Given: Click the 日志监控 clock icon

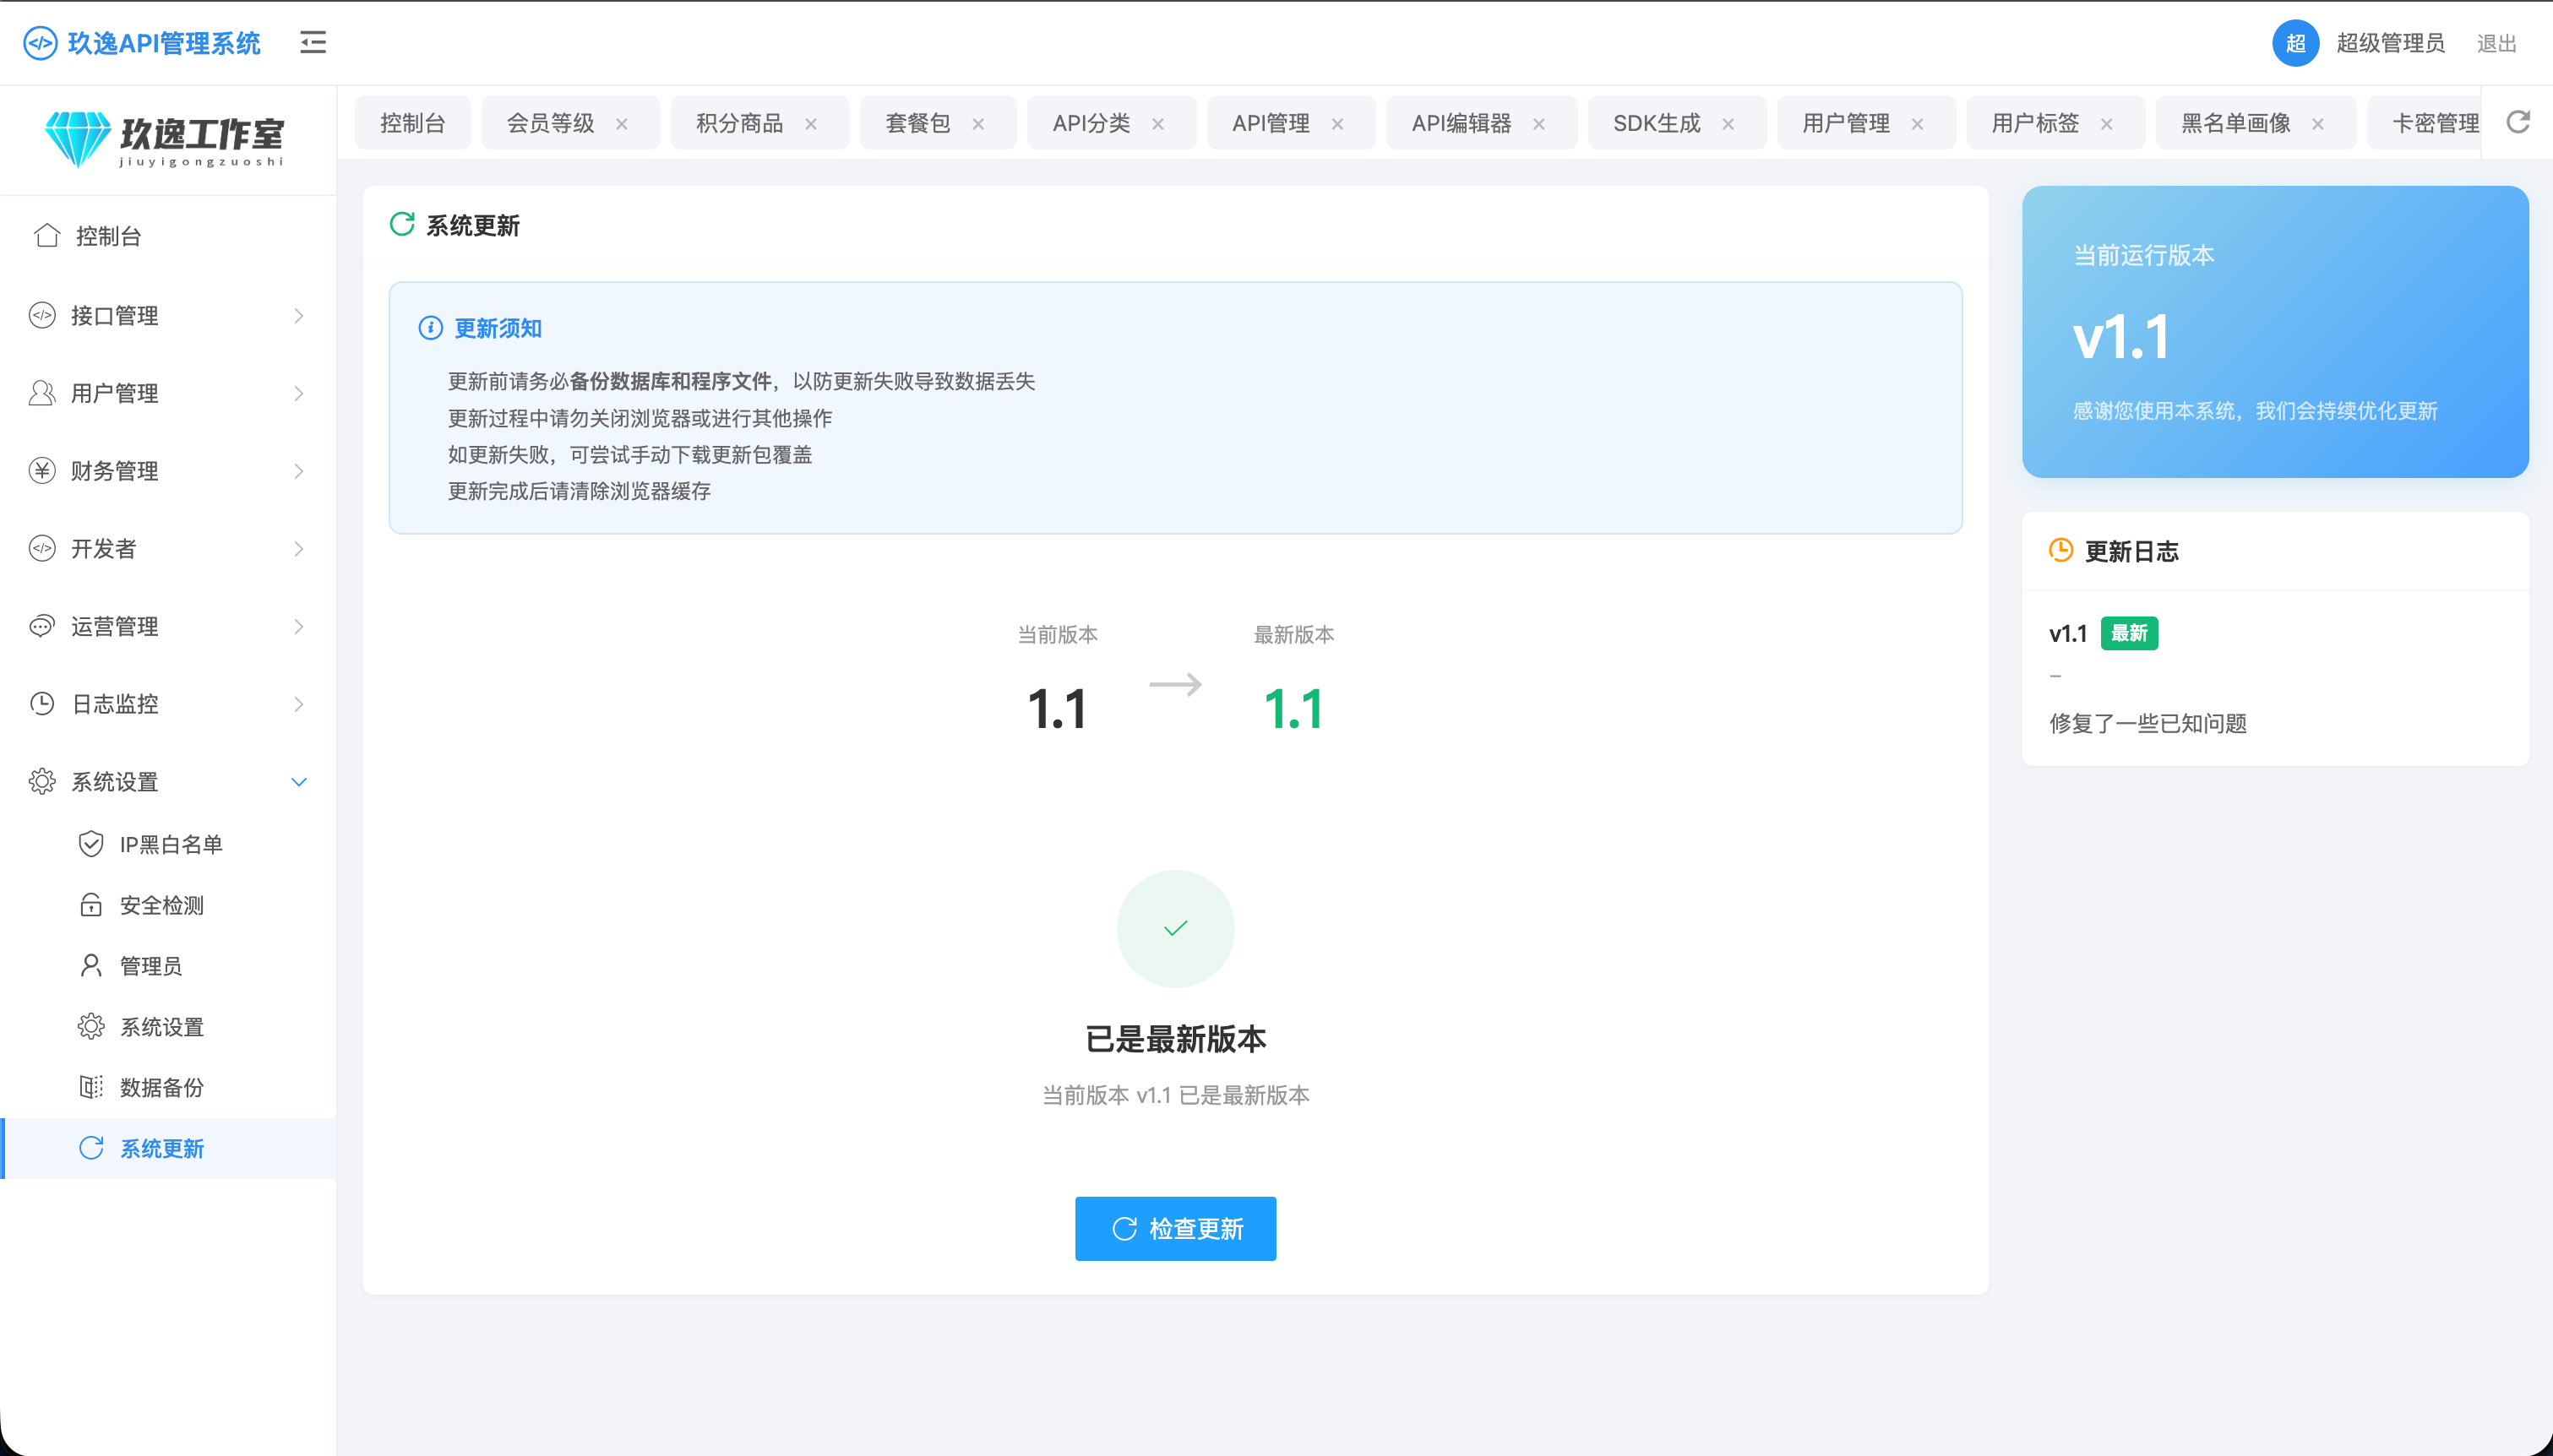Looking at the screenshot, I should coord(42,703).
